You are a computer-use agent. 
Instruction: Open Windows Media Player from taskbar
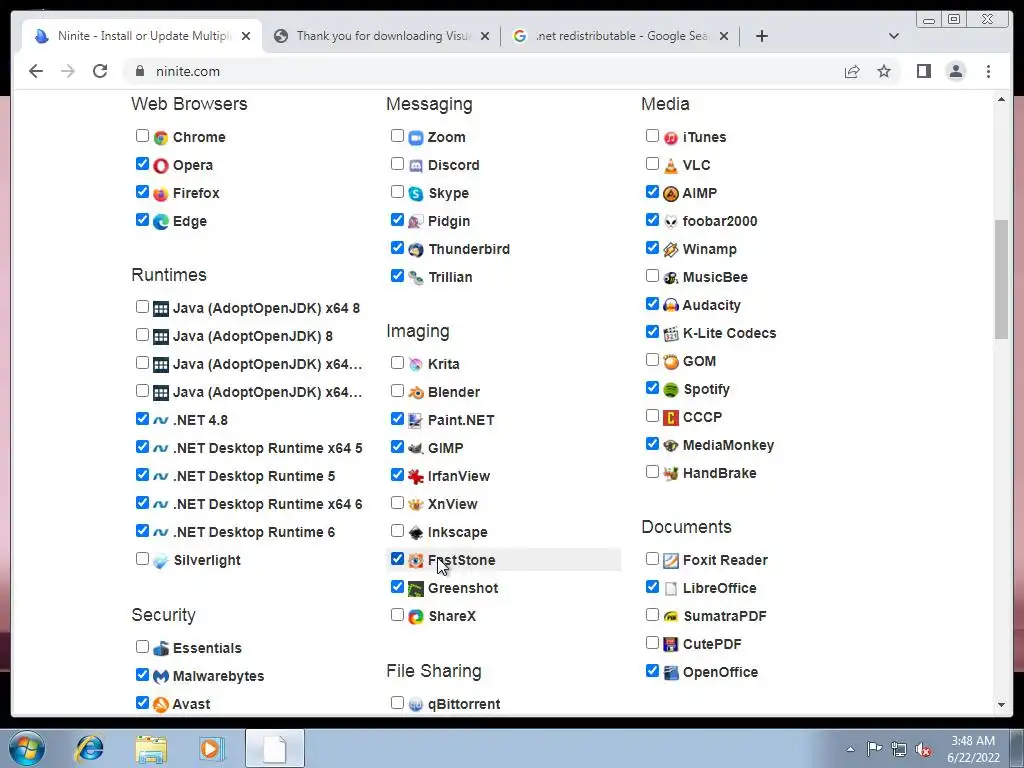(212, 748)
